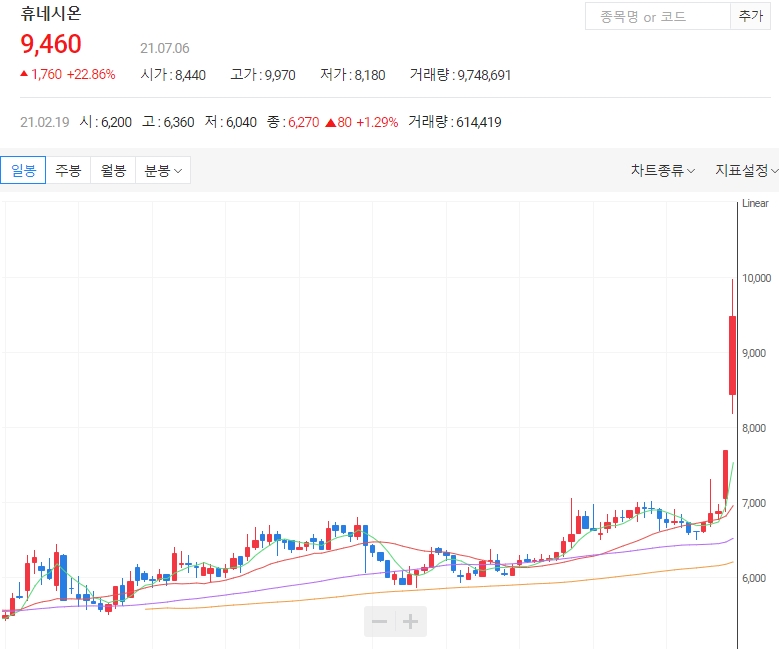Click the 고 6,360 high value

(x=168, y=122)
